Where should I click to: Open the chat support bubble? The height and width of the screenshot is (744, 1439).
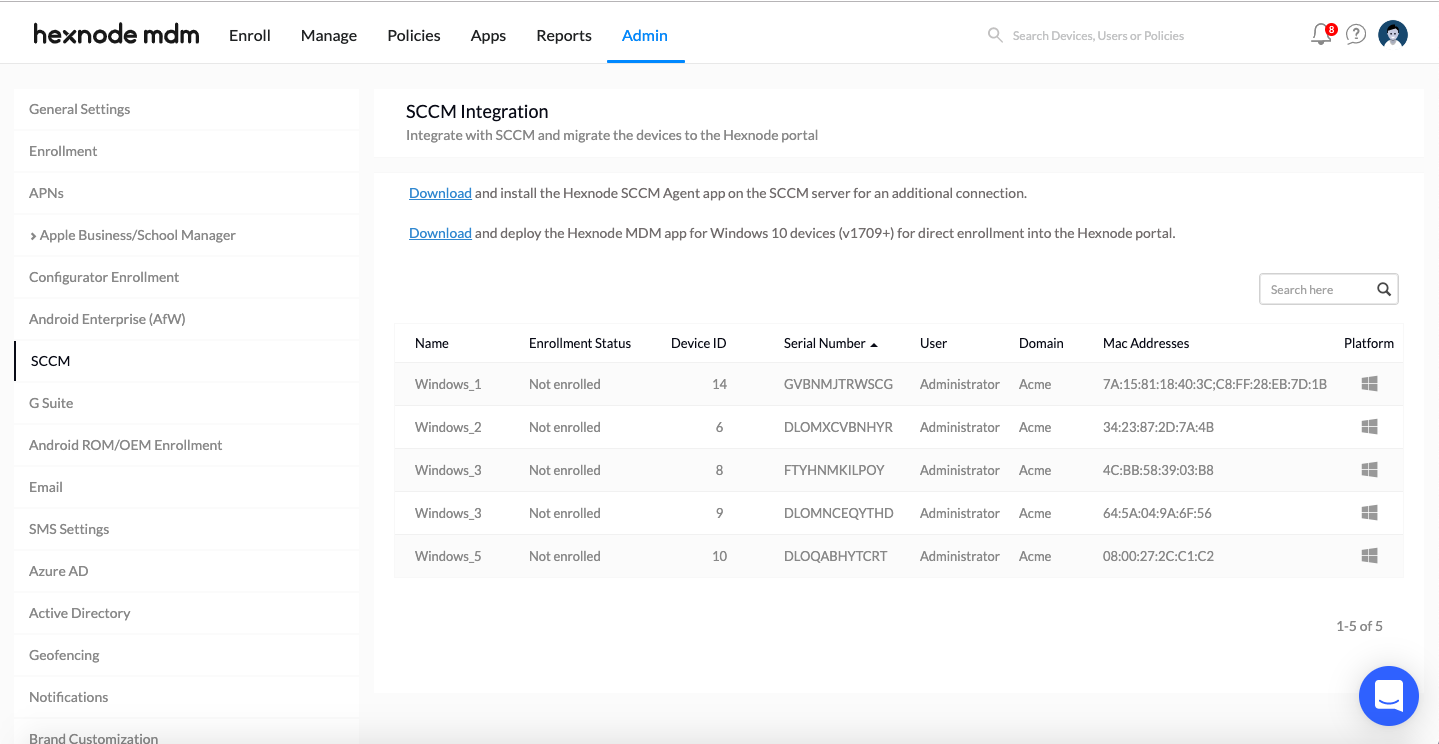(x=1389, y=696)
